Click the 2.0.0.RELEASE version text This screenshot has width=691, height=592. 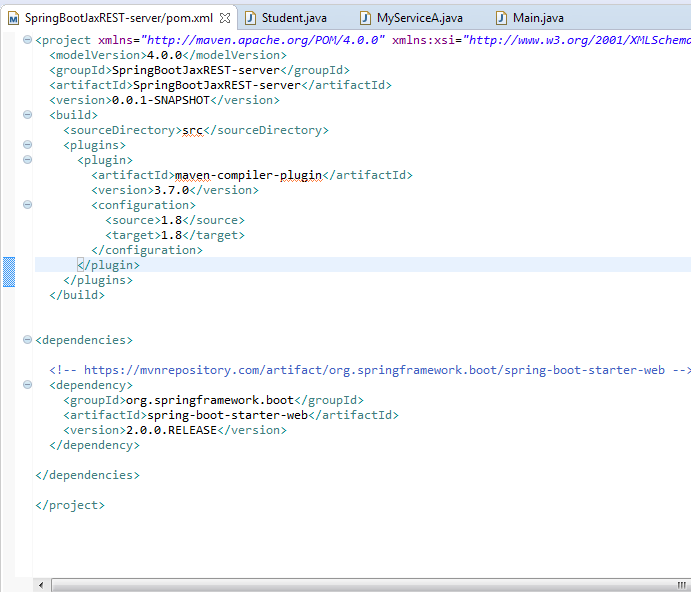tap(171, 430)
